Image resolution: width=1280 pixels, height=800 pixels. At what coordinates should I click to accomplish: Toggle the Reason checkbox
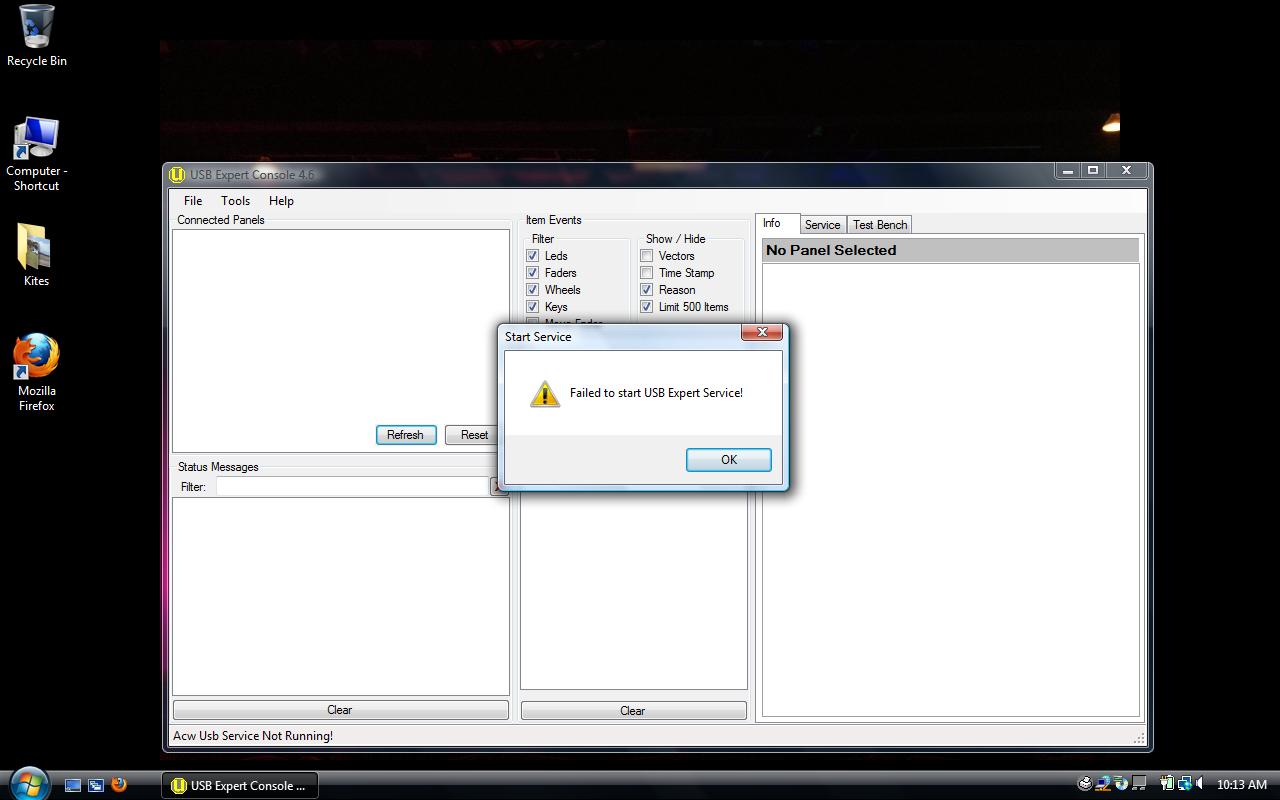[647, 290]
